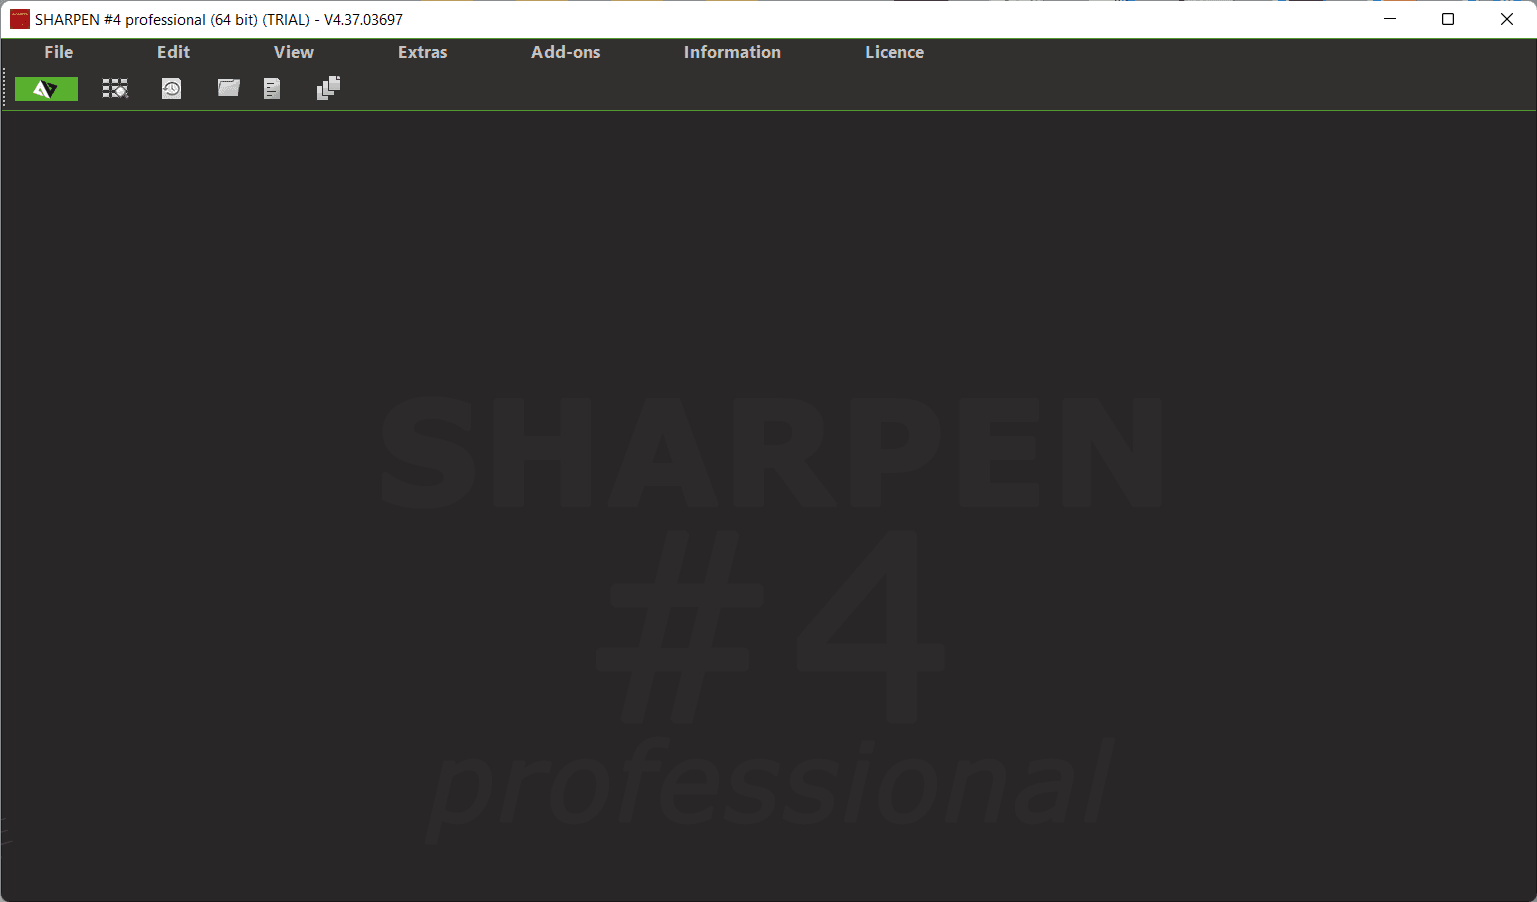Click the recent files clock-history icon
The image size is (1537, 902).
pyautogui.click(x=172, y=89)
